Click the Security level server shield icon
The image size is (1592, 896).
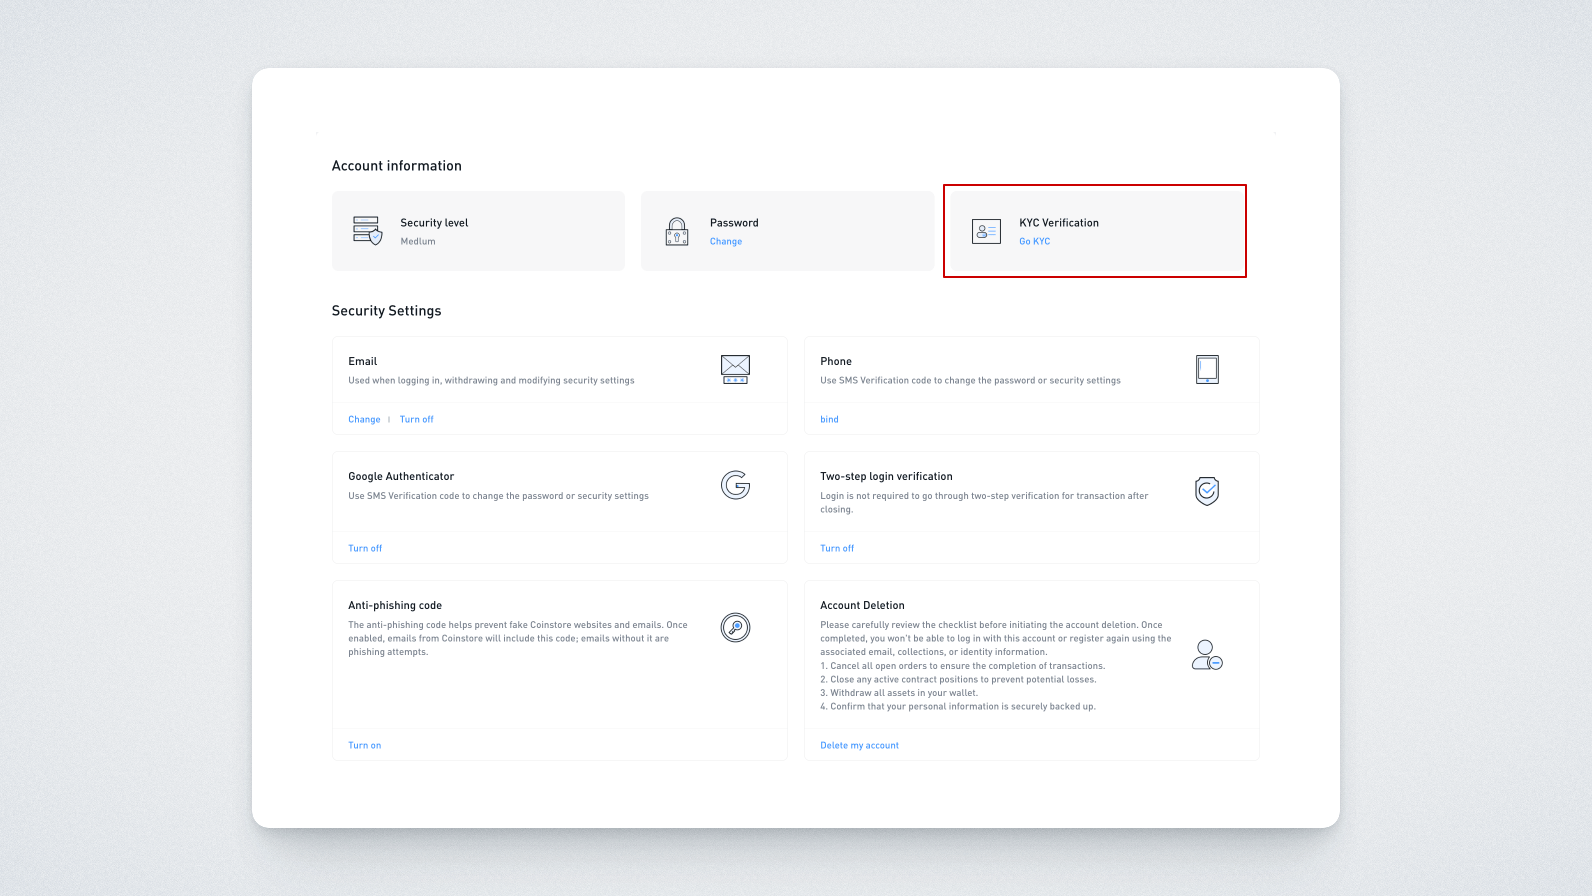click(367, 231)
